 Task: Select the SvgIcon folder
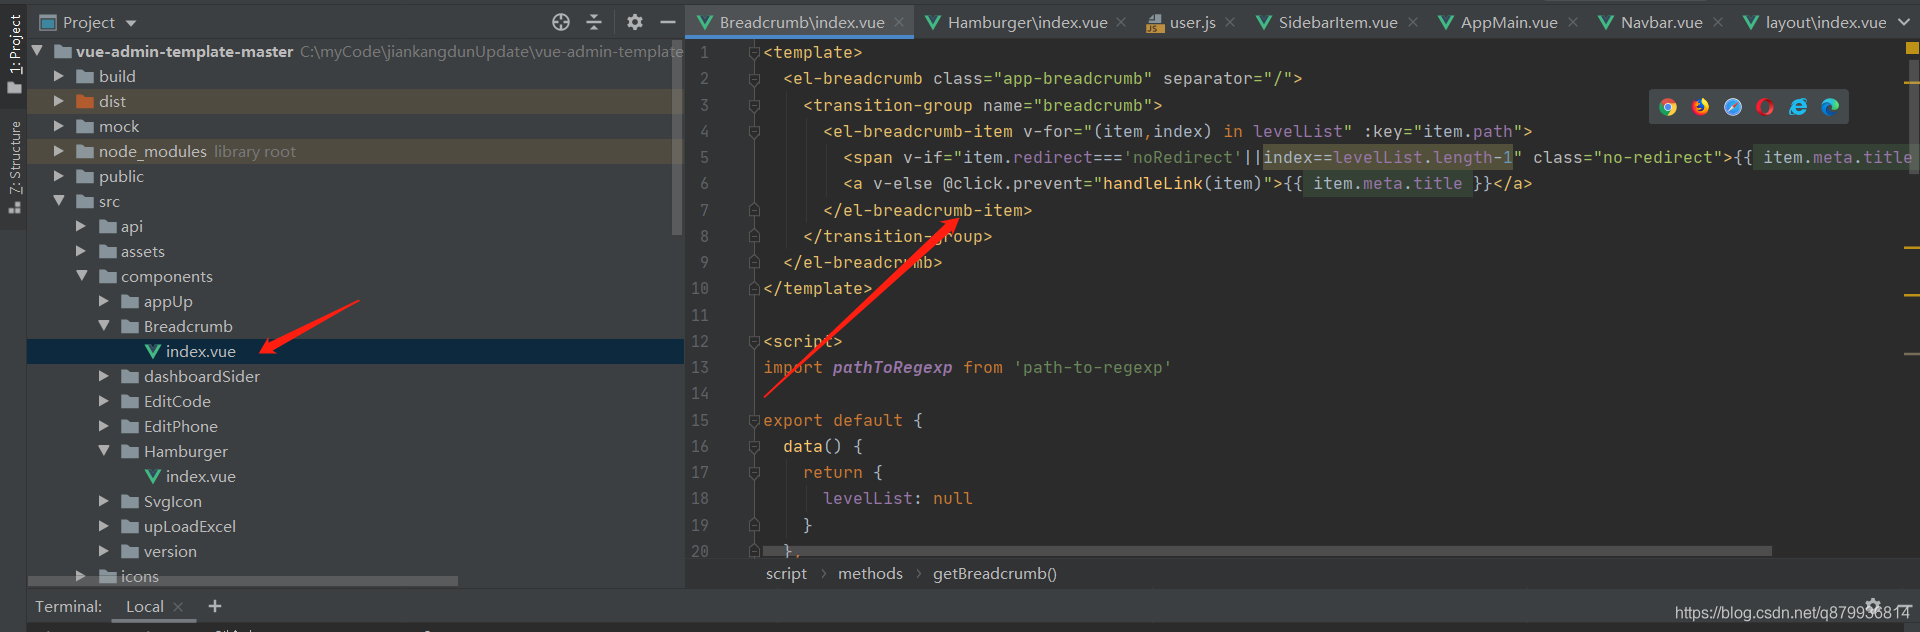point(172,501)
